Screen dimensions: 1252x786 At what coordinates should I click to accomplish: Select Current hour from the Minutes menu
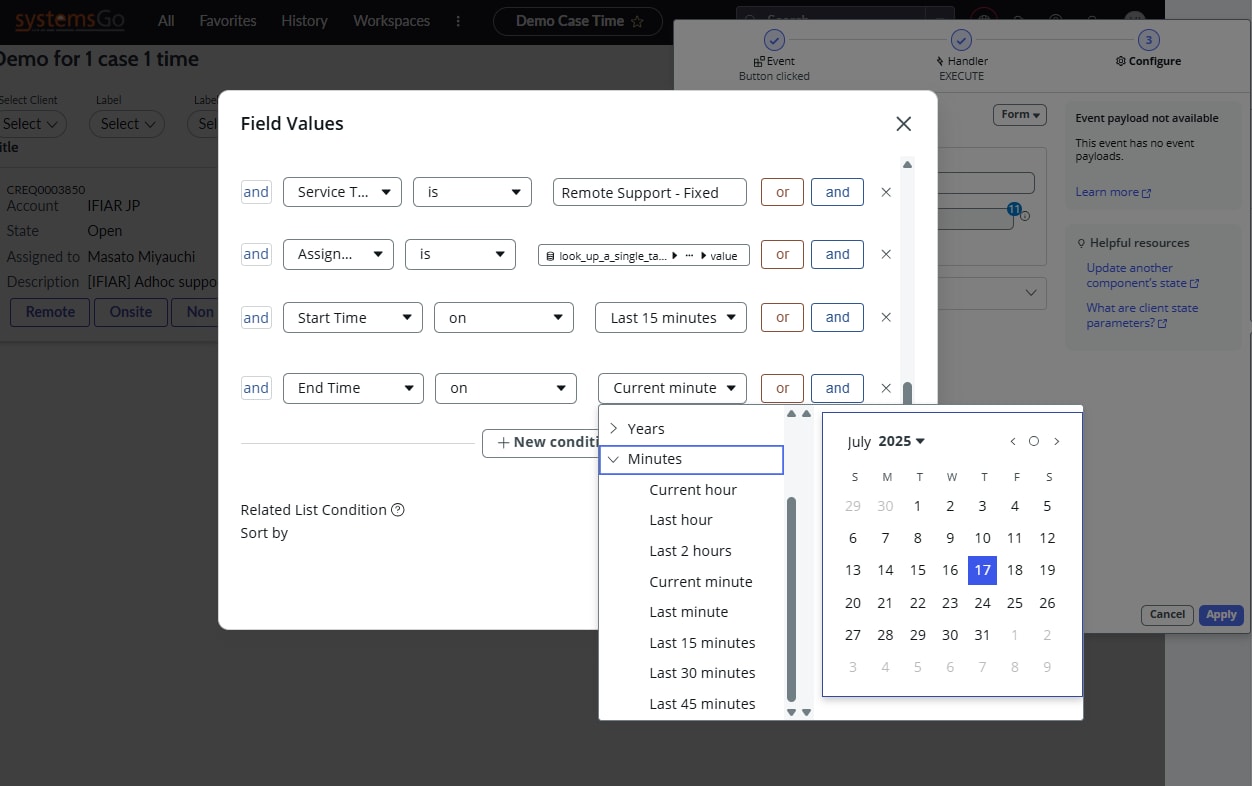tap(693, 490)
